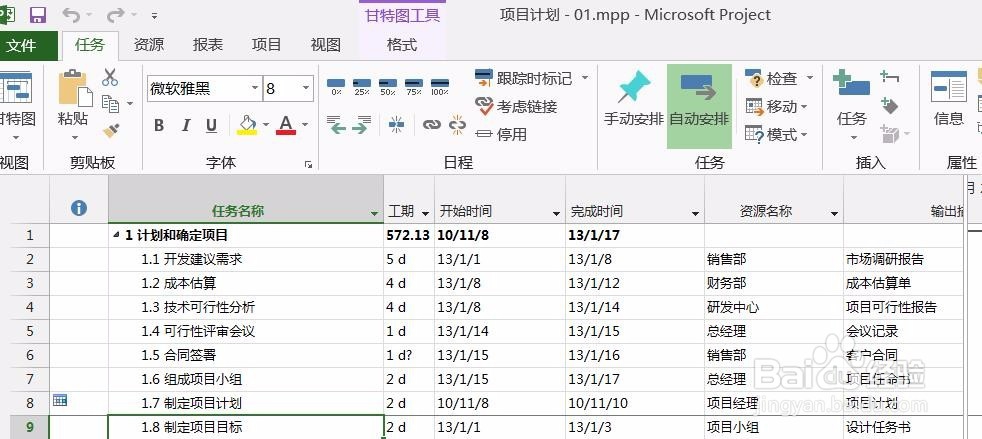Mark task 25% complete
This screenshot has height=439, width=982.
pyautogui.click(x=362, y=86)
